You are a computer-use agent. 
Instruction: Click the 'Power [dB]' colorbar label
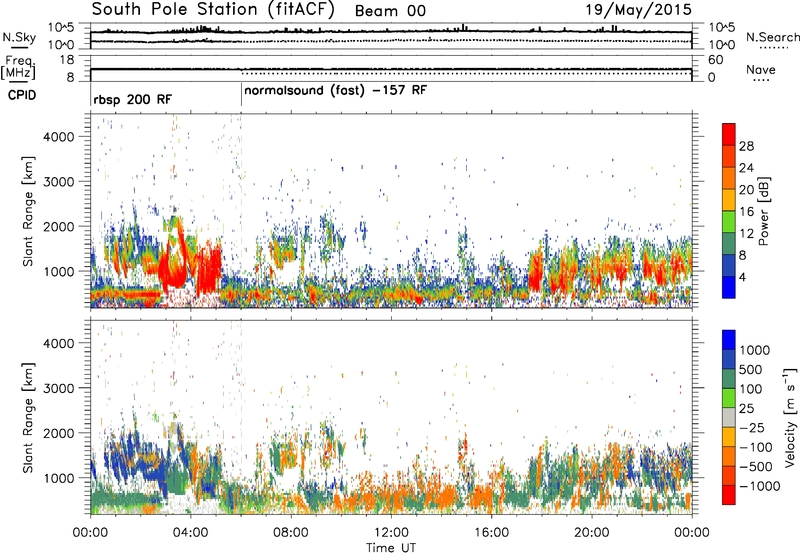763,211
